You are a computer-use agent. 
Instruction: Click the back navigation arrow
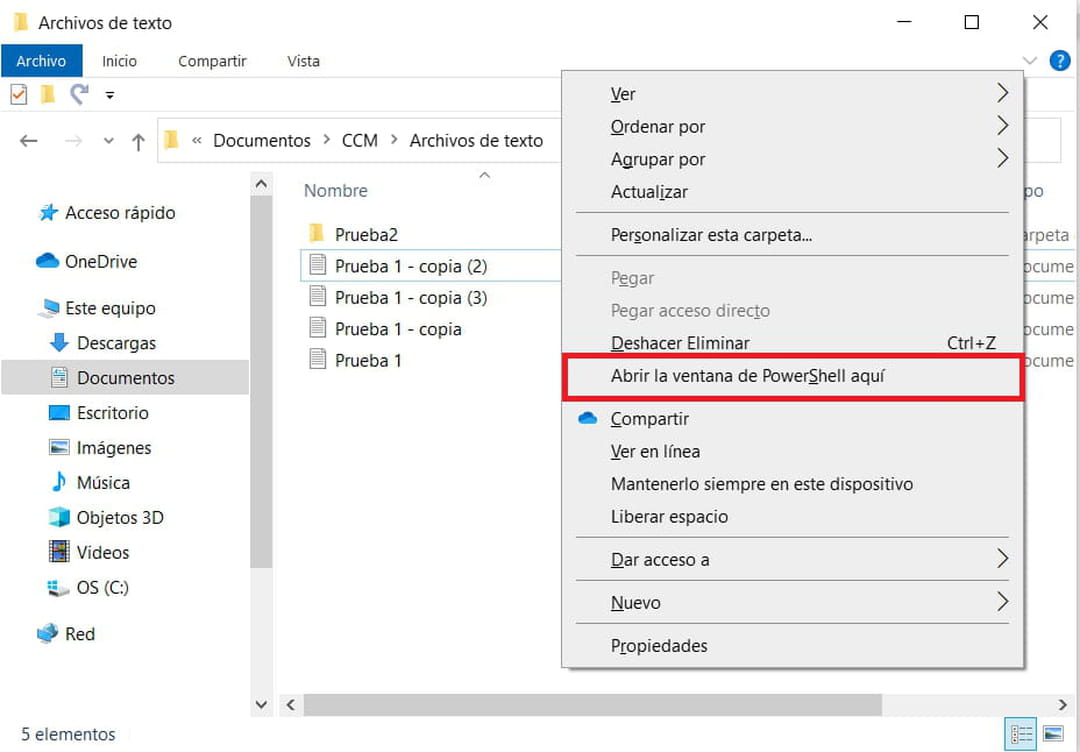coord(28,140)
